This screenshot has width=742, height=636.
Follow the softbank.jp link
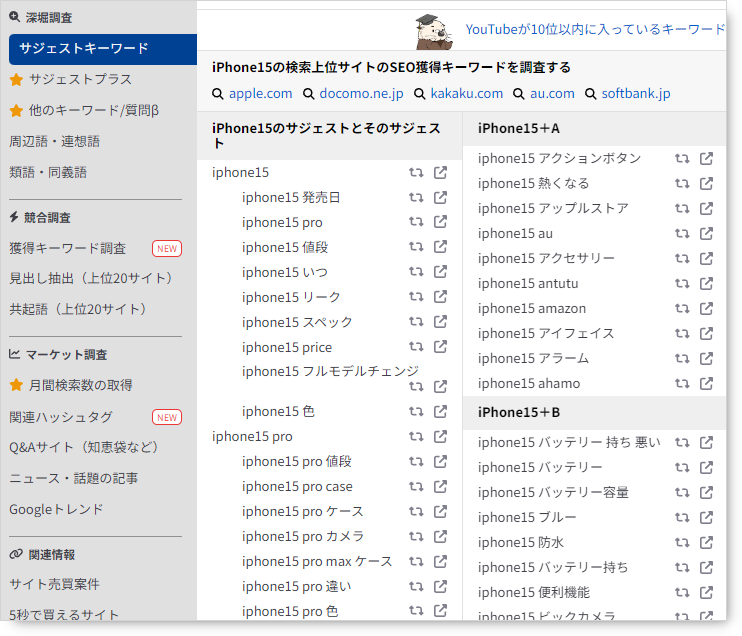[x=636, y=94]
